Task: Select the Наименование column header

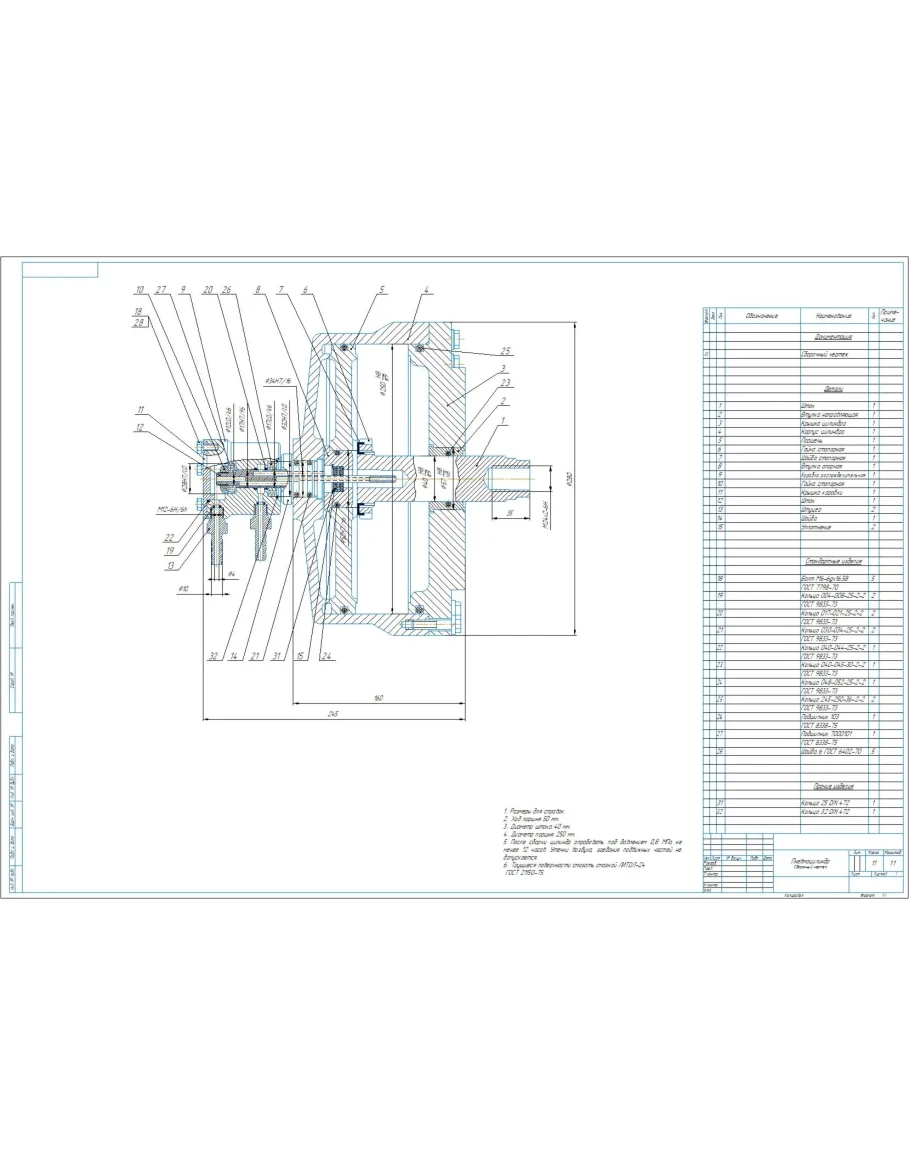Action: coord(832,315)
